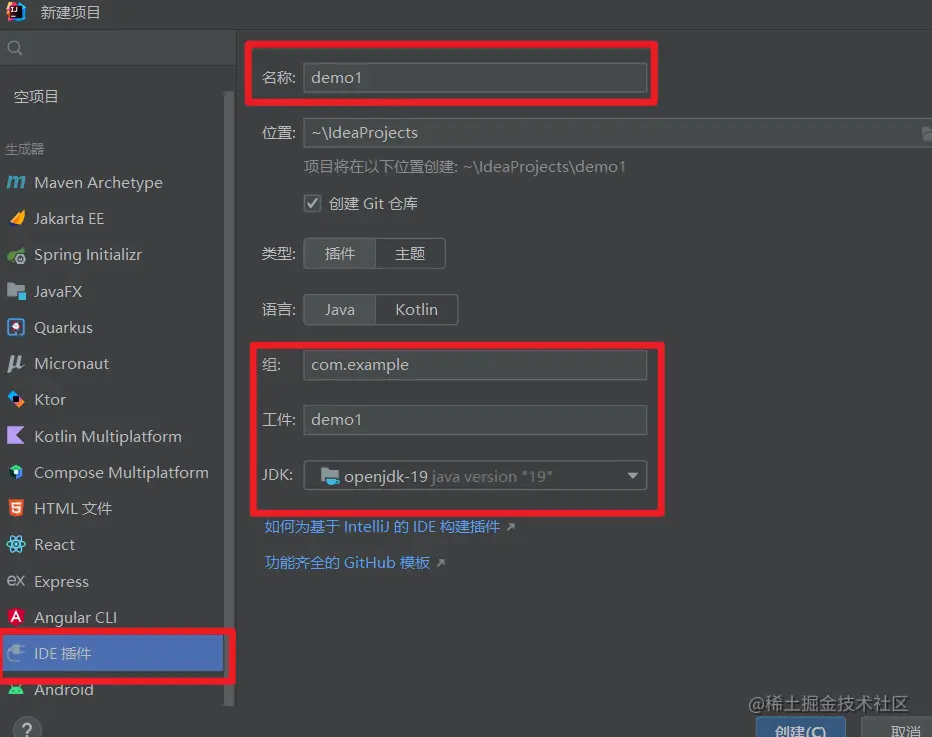Expand the JDK dropdown arrow
Screen dimensions: 932x737
[632, 475]
